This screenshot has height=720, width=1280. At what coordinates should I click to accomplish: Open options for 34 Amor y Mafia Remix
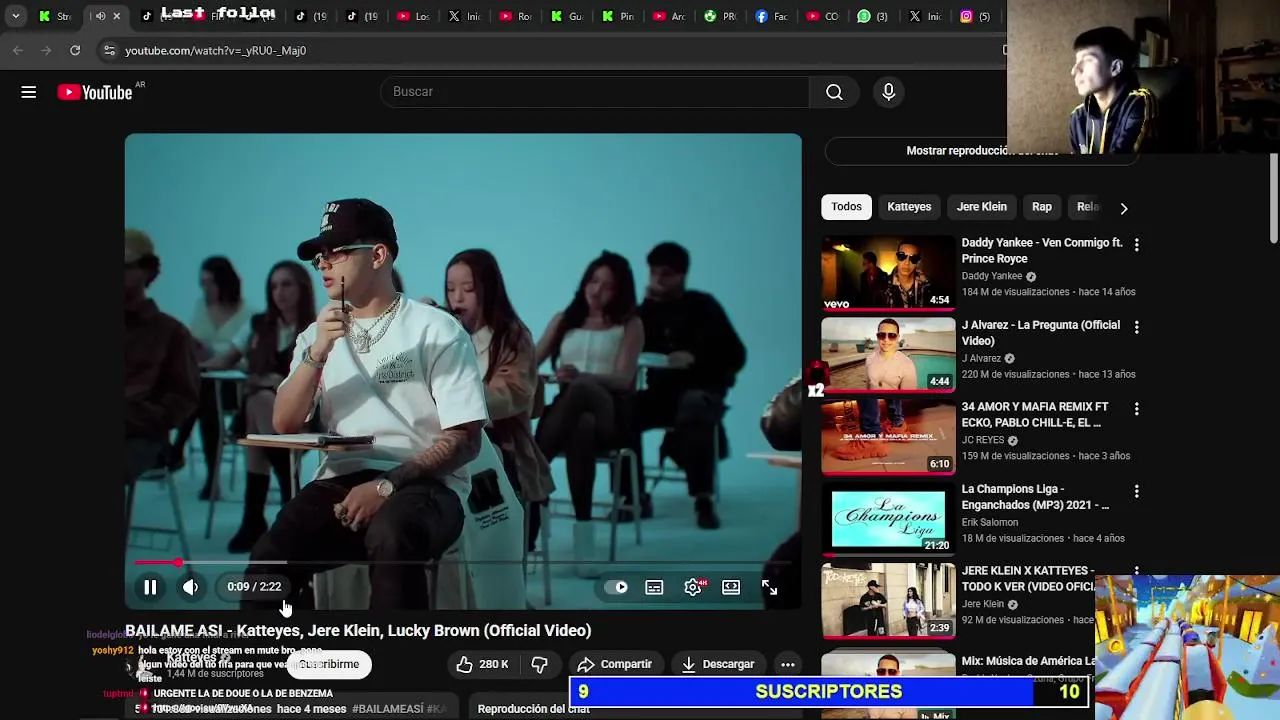click(1136, 409)
